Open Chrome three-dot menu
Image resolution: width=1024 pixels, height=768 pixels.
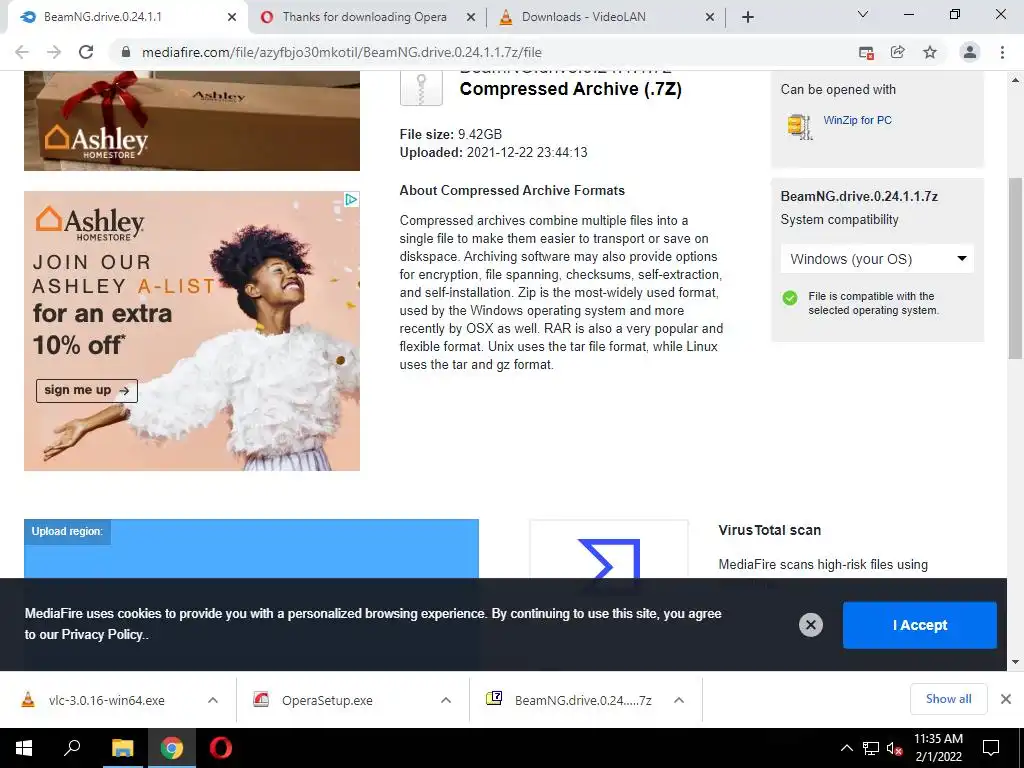(1002, 52)
